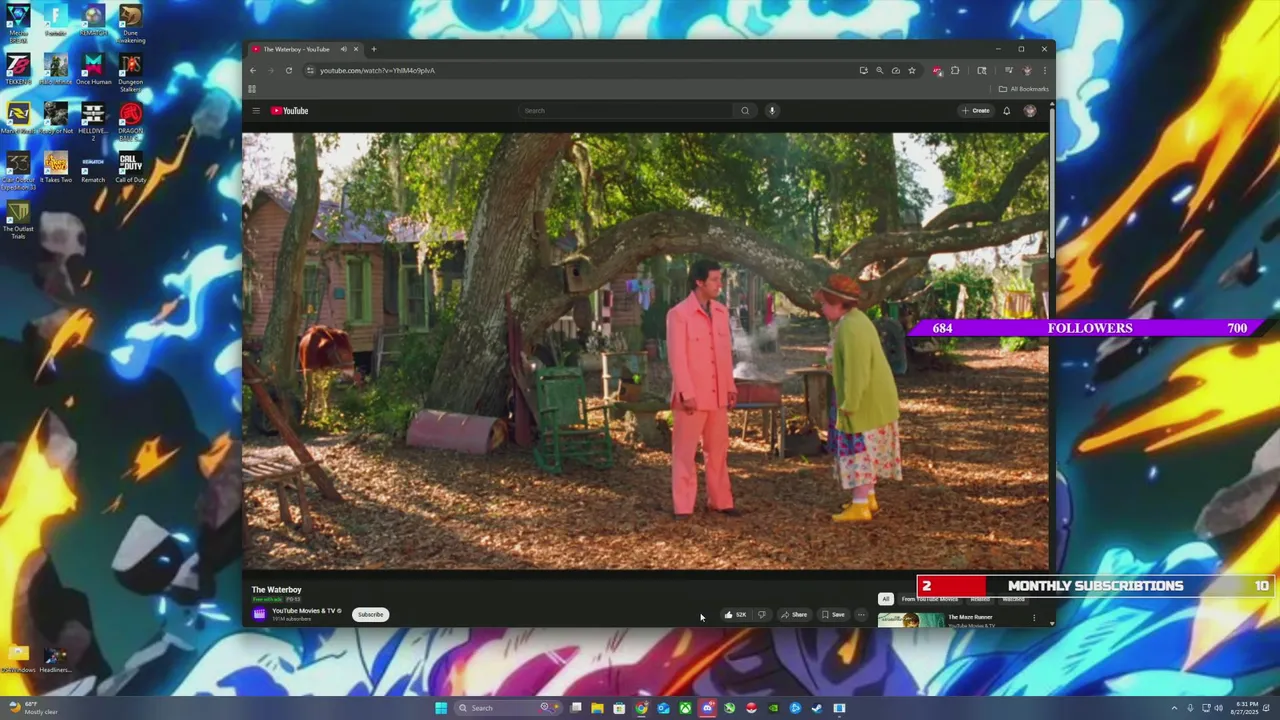This screenshot has width=1280, height=720.
Task: Open the Halo Infinite desktop shortcut
Action: click(55, 70)
